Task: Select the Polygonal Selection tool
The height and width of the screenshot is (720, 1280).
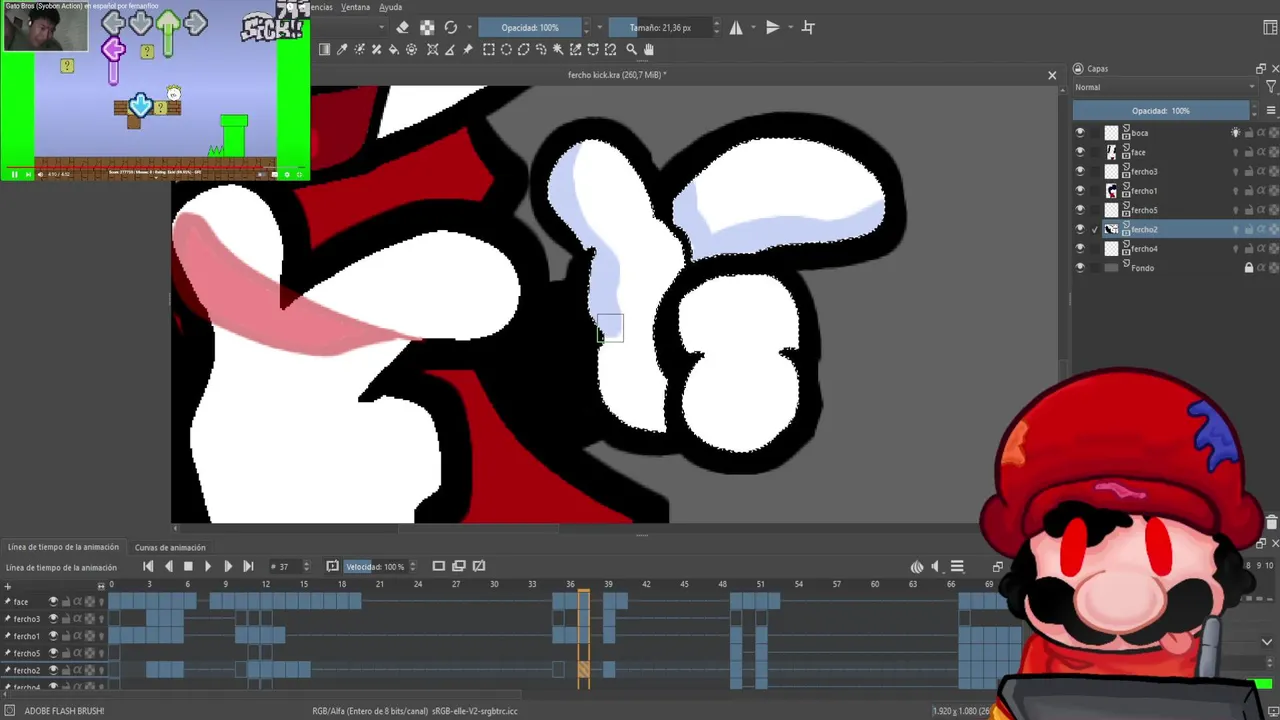Action: click(523, 49)
